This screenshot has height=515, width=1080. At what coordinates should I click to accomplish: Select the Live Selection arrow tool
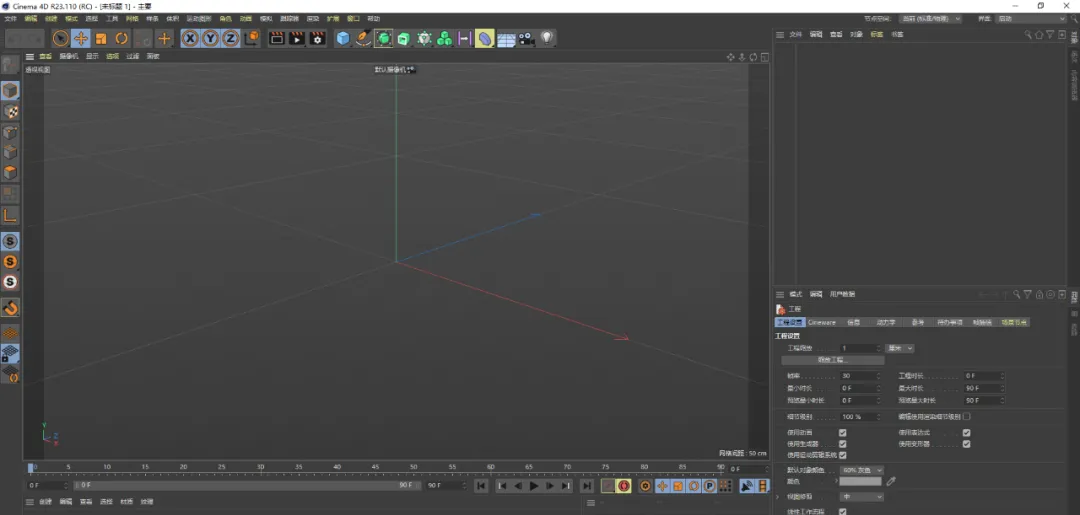[x=61, y=39]
